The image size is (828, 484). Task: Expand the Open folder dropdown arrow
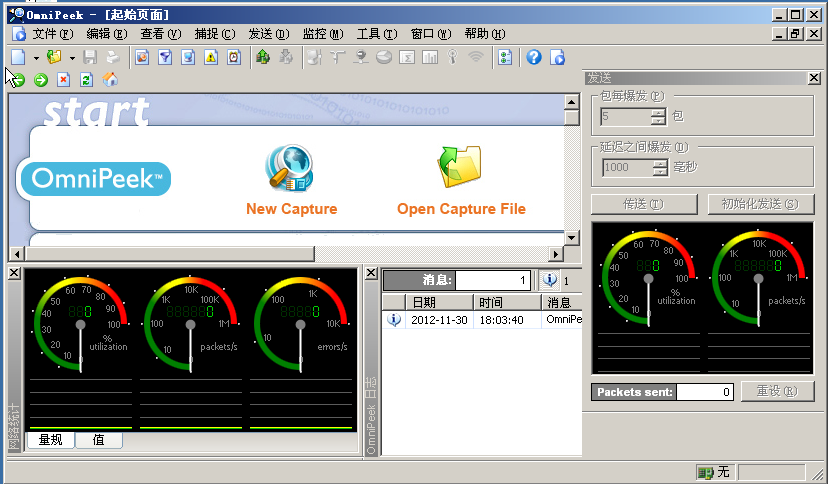click(x=72, y=58)
